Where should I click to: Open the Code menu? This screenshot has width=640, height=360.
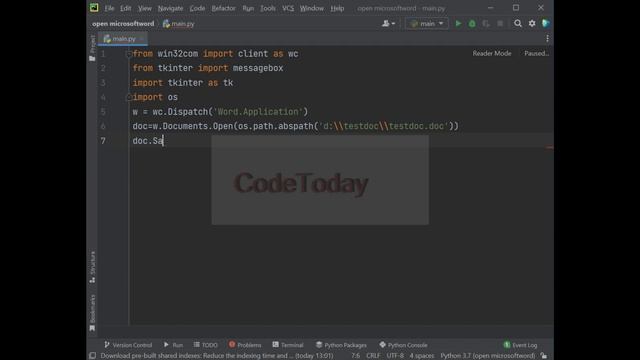pyautogui.click(x=197, y=8)
